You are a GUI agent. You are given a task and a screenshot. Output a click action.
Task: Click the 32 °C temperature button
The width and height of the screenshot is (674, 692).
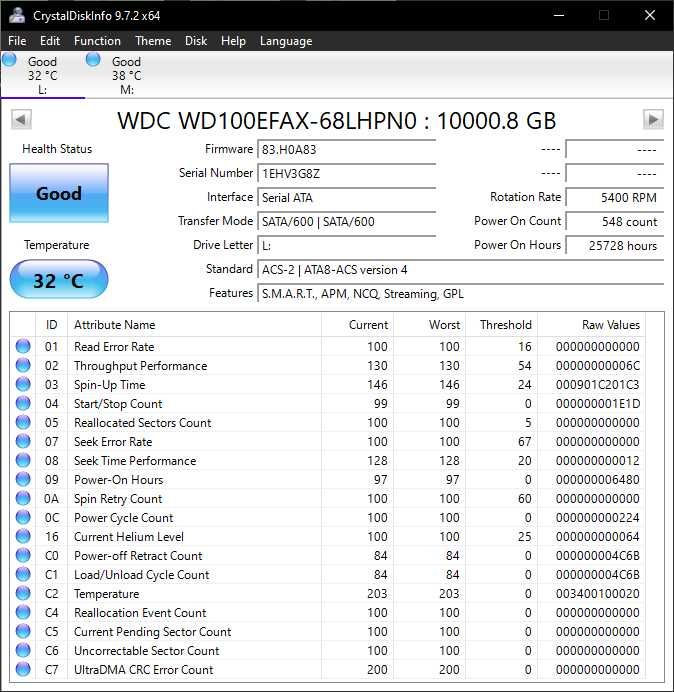(59, 280)
